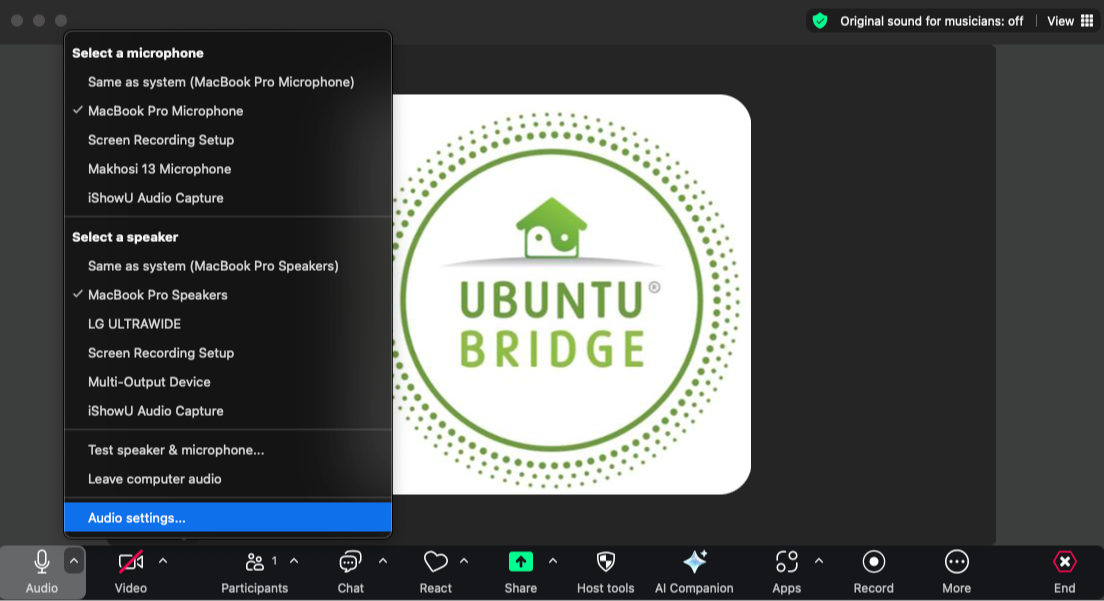Open the Chat panel icon
This screenshot has width=1104, height=601.
click(x=350, y=562)
